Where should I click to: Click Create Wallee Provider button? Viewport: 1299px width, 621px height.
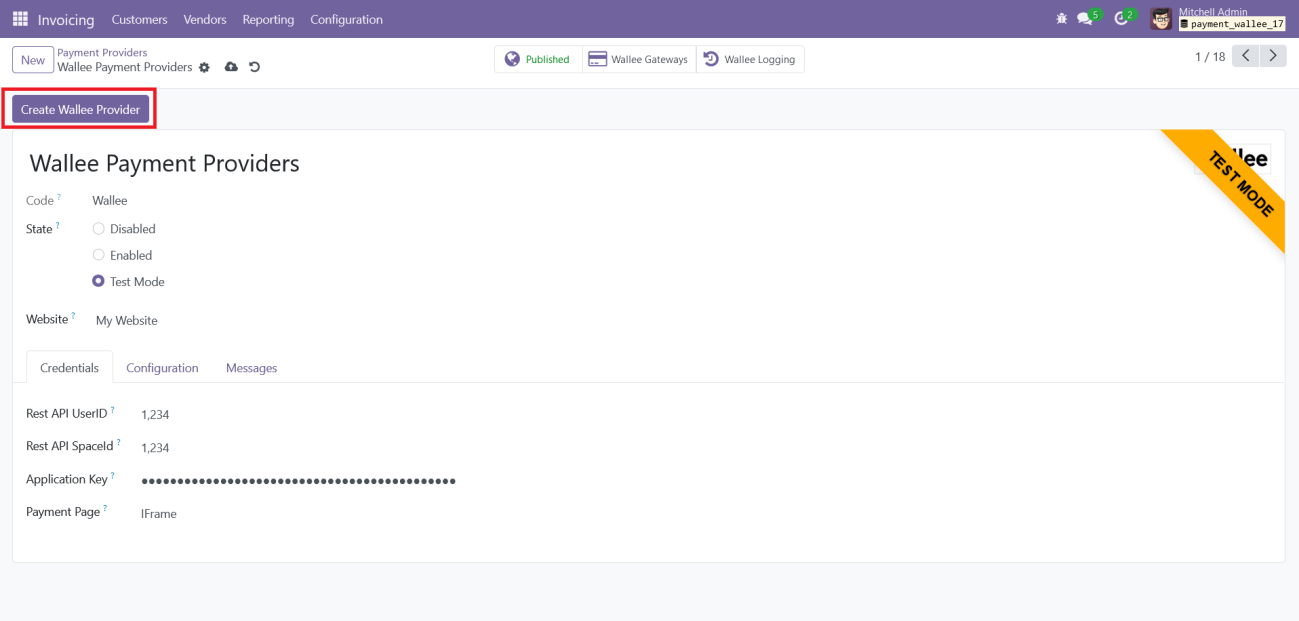[x=81, y=109]
